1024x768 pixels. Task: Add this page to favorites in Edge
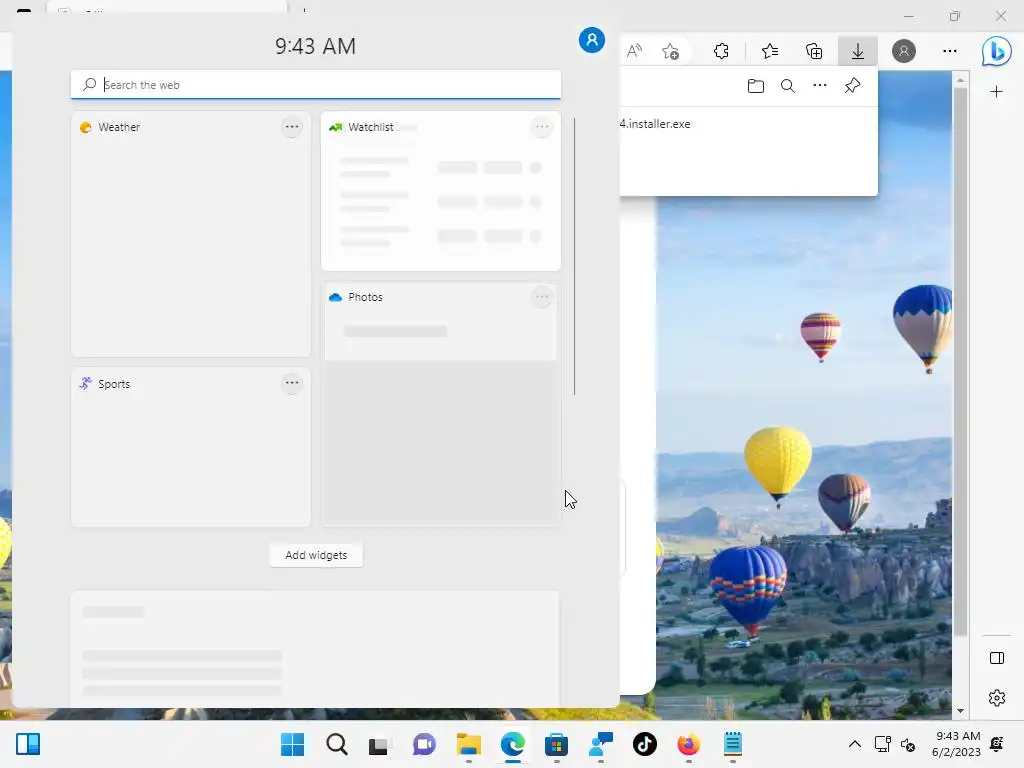[671, 51]
